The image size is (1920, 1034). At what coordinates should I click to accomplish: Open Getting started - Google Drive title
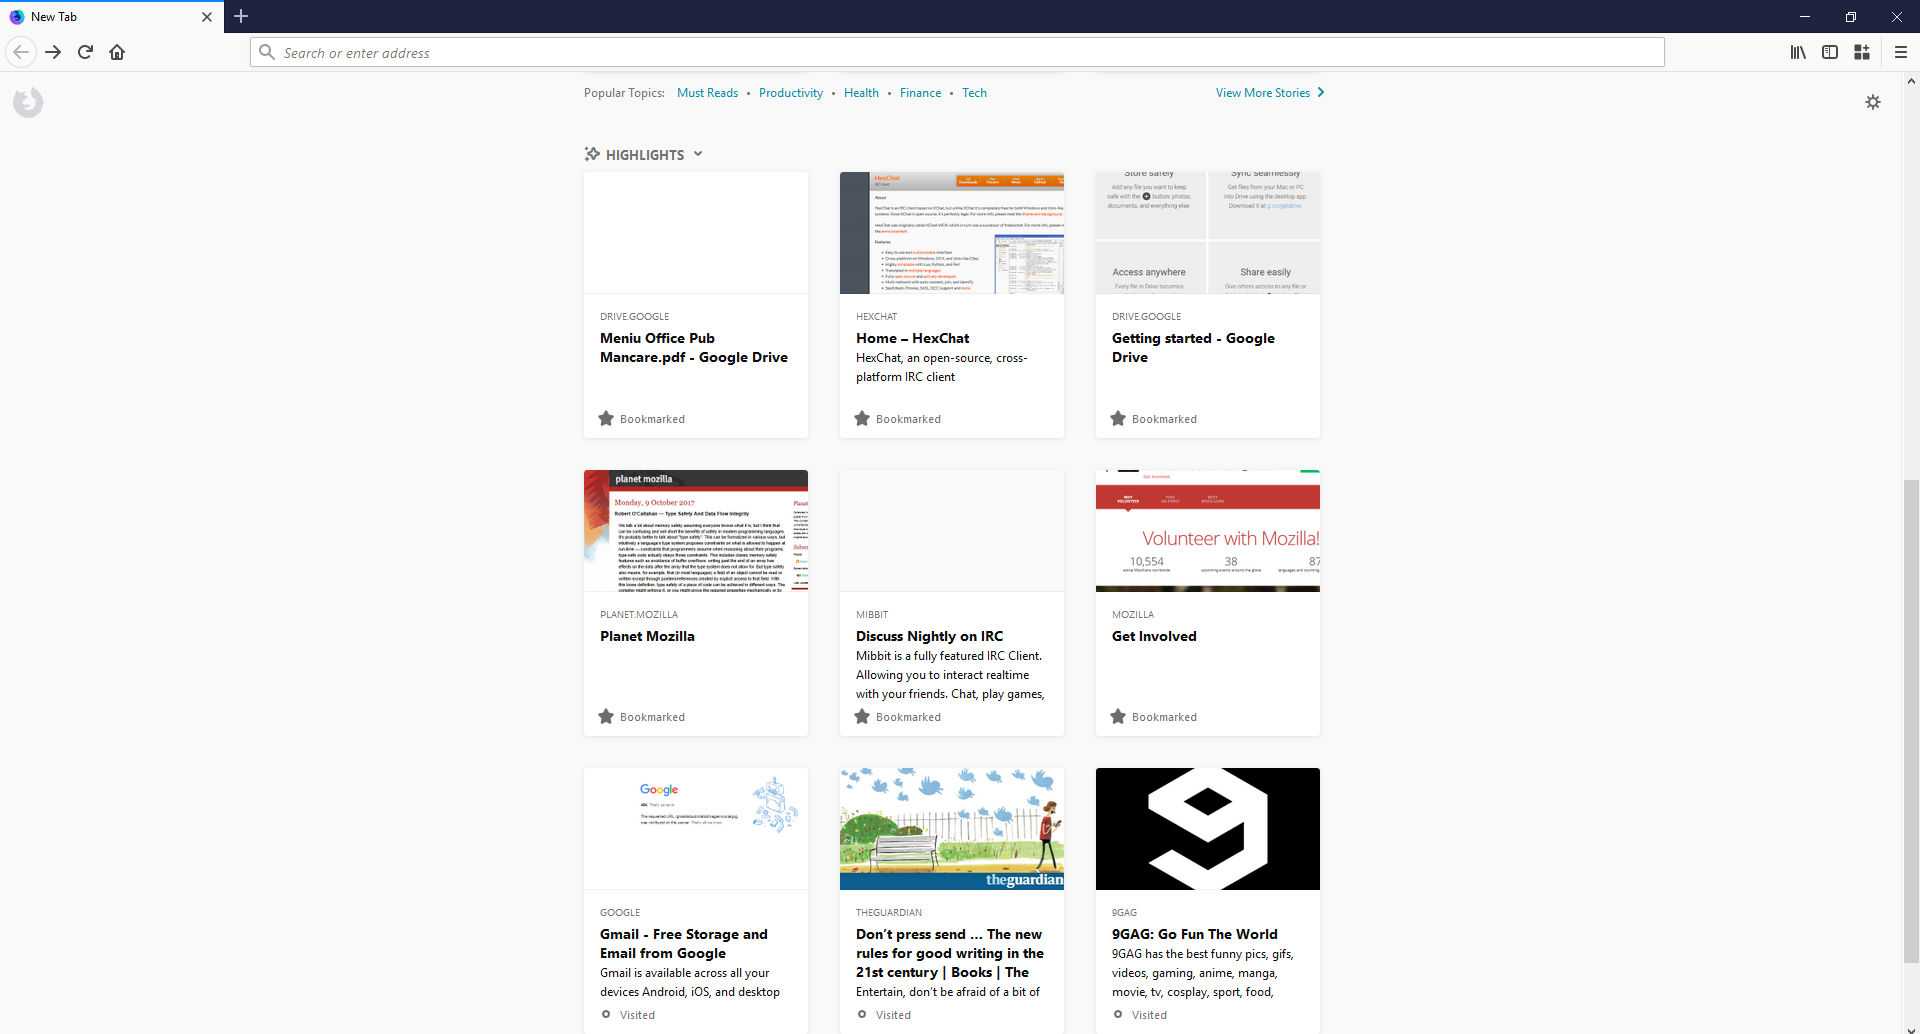1193,348
